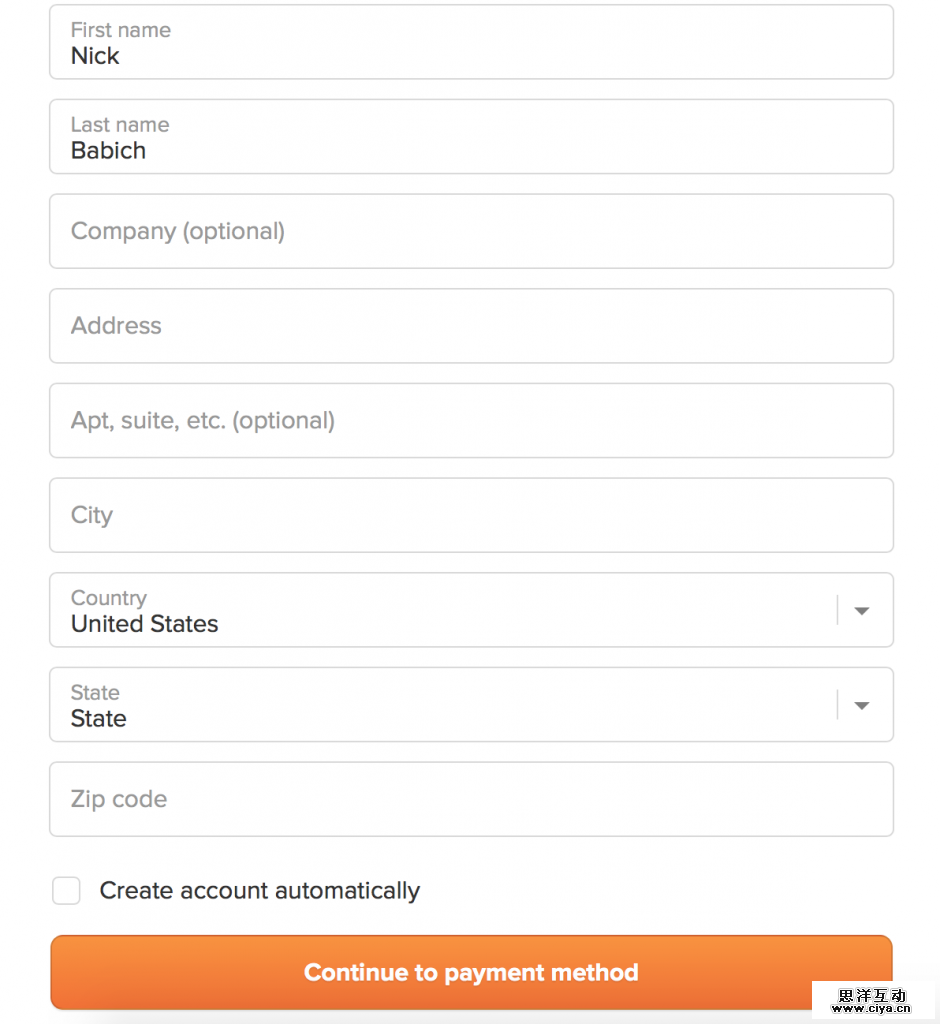
Task: Click the Country dropdown arrow icon
Action: (x=861, y=611)
